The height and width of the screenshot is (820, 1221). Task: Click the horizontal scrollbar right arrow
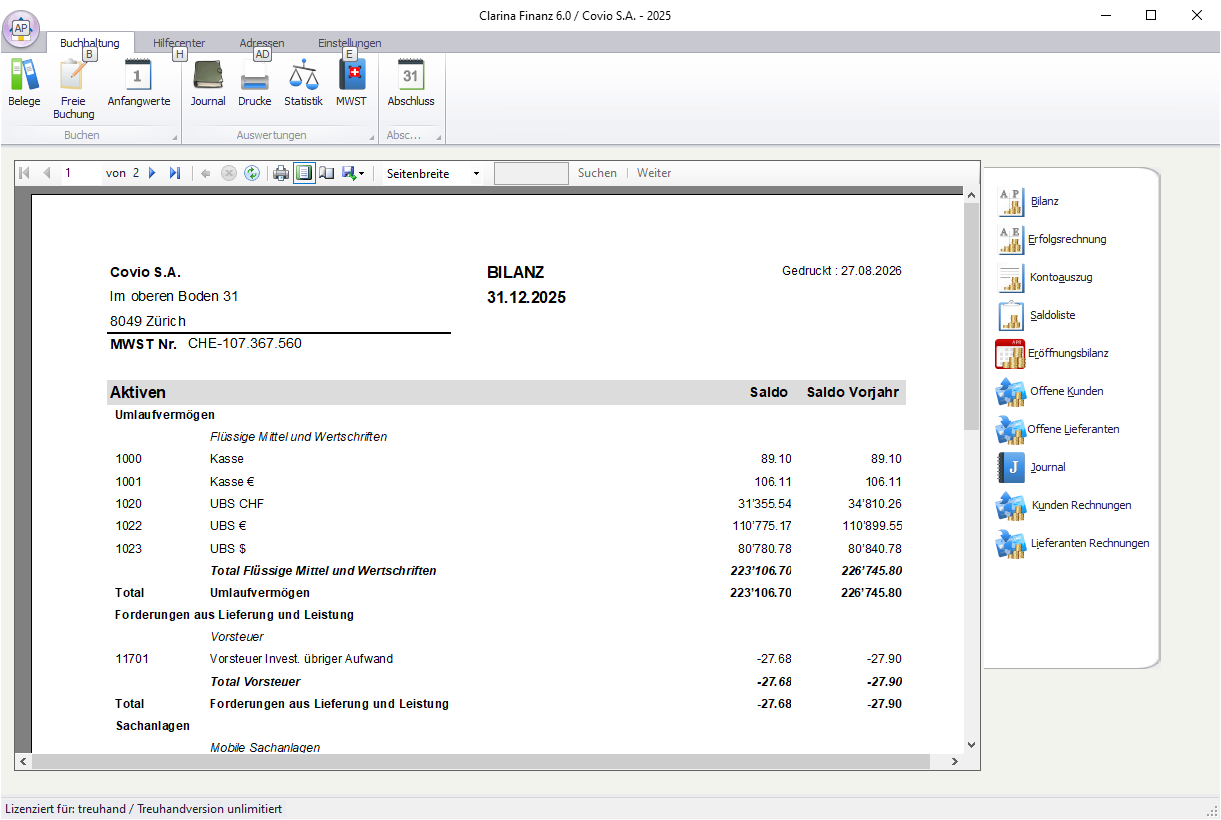click(954, 762)
